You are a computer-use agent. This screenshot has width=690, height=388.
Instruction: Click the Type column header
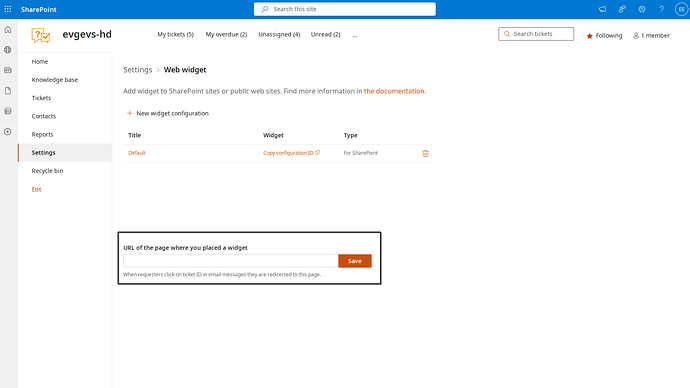click(350, 135)
